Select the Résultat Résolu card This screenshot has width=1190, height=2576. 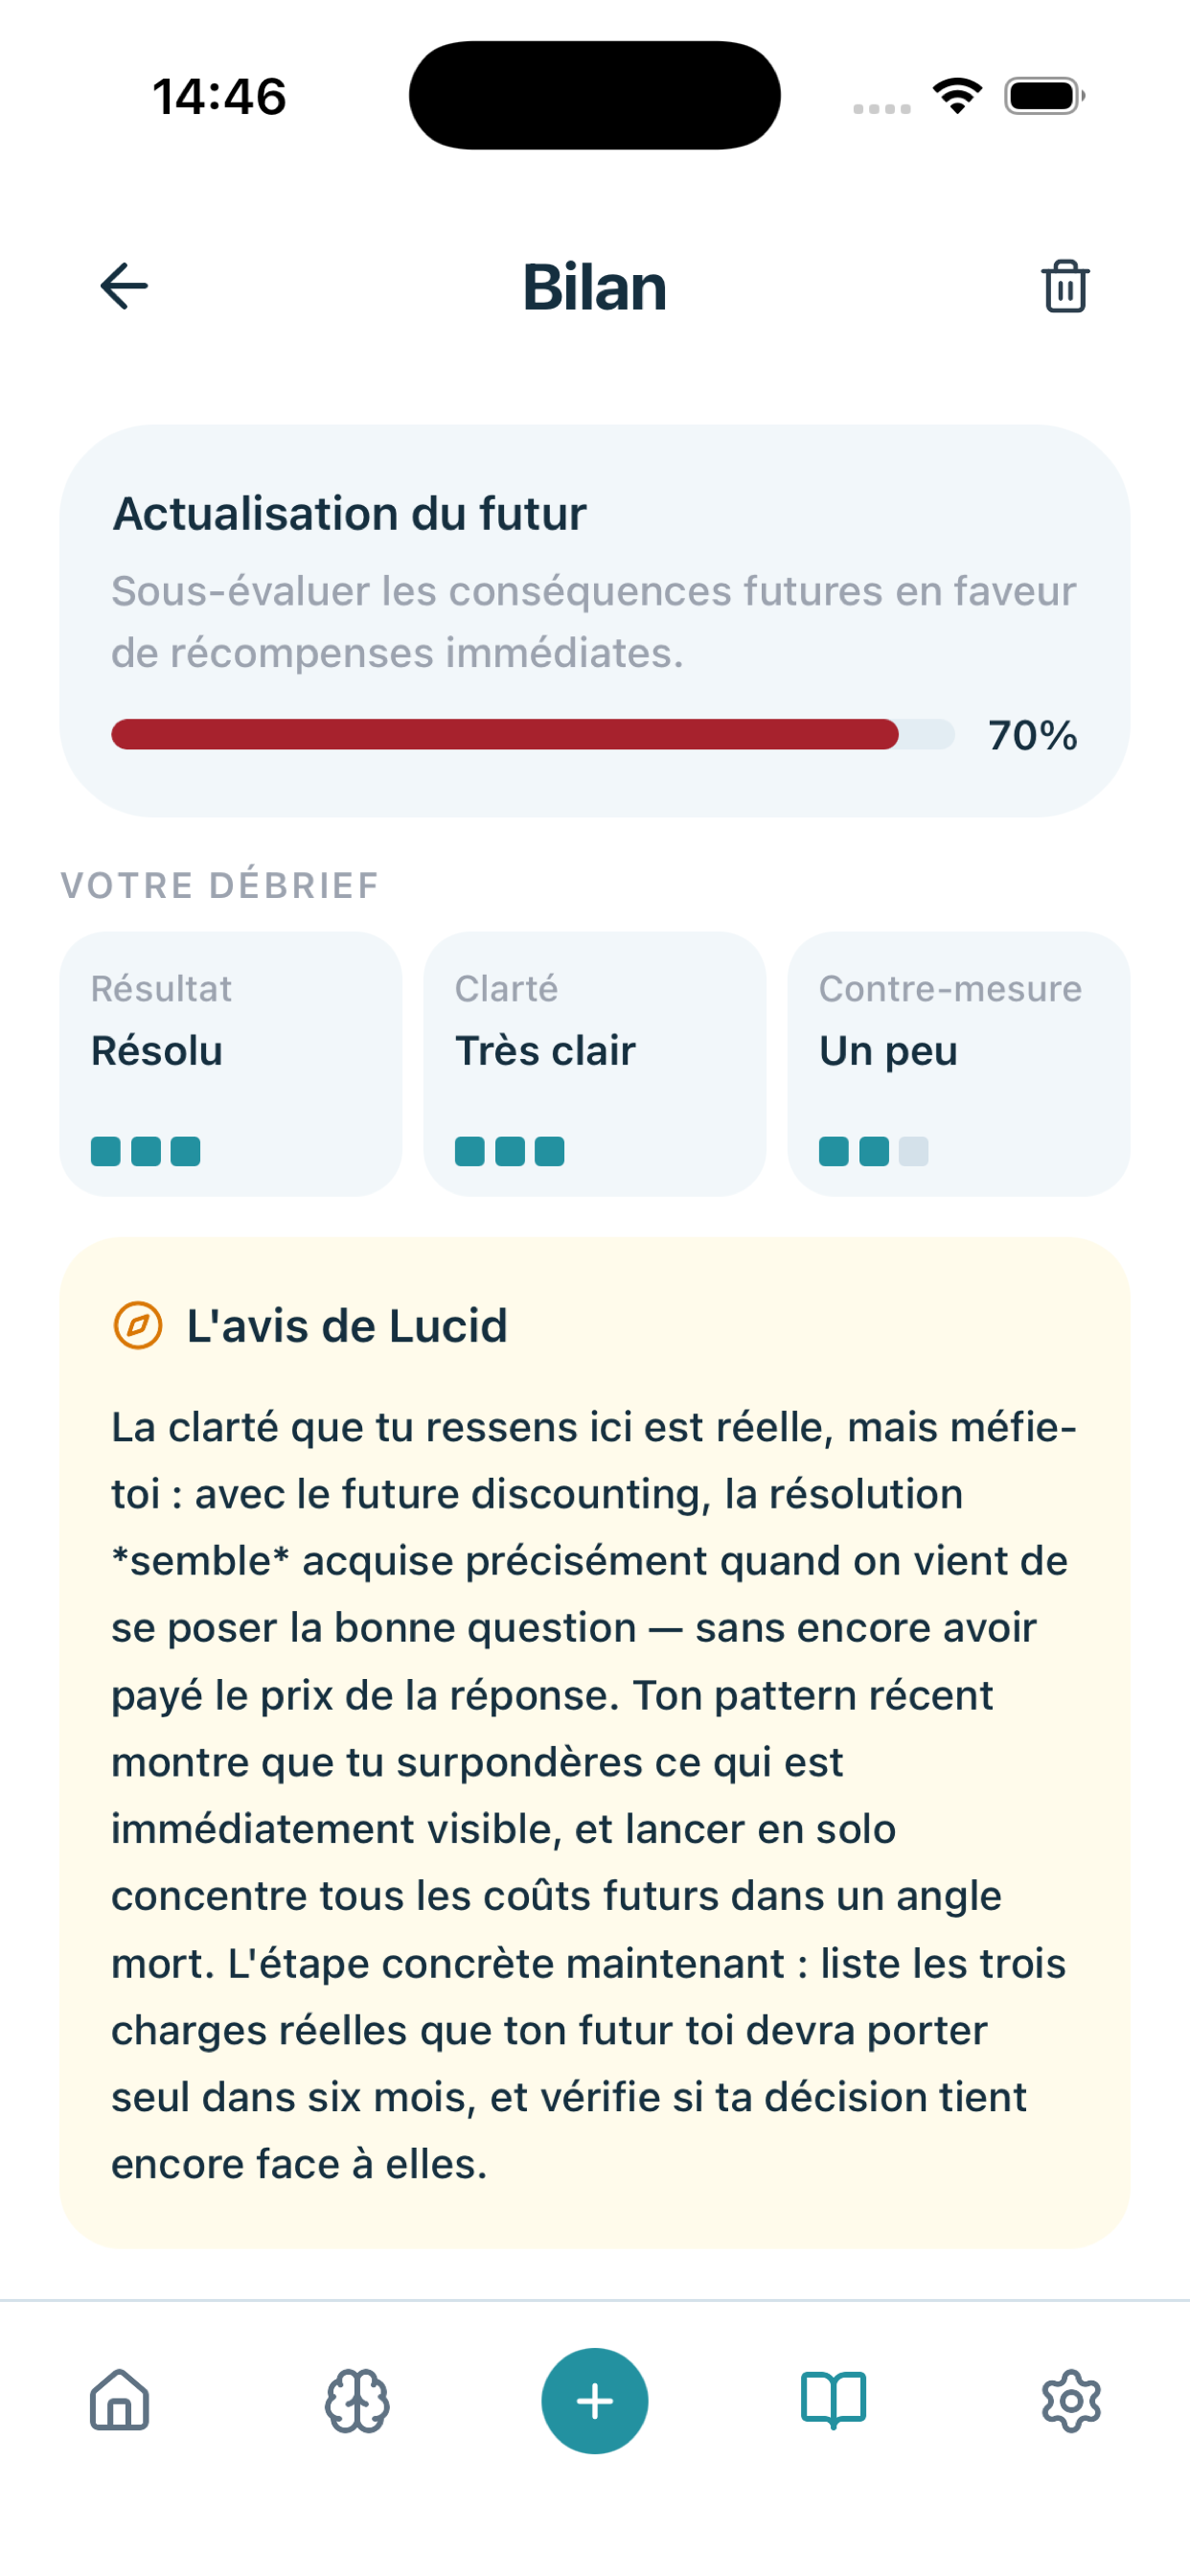(x=231, y=1064)
